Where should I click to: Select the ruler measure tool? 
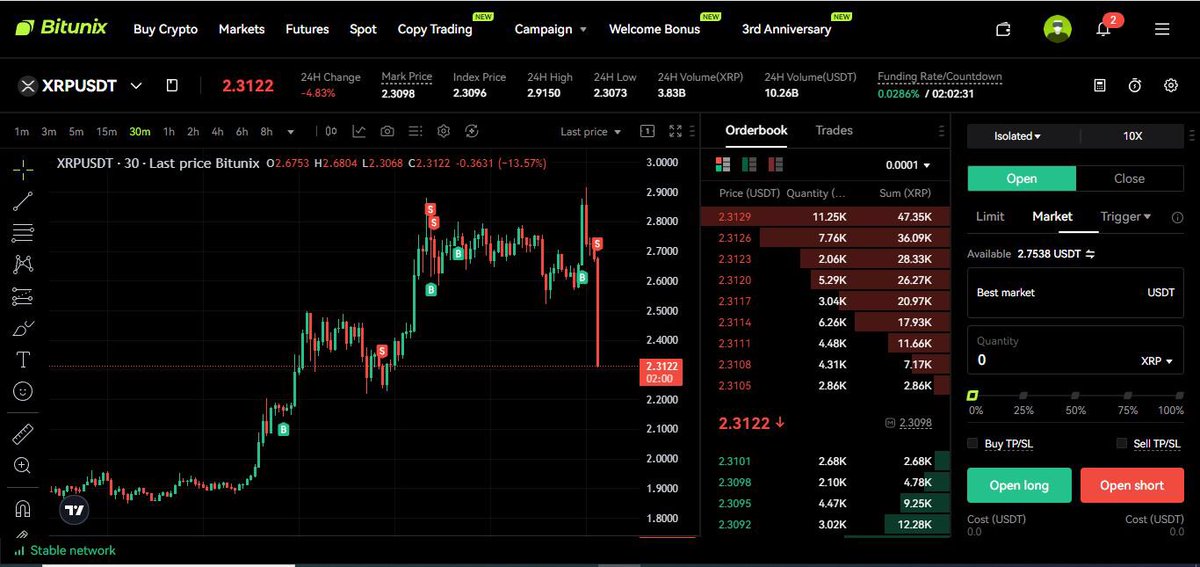pos(22,434)
